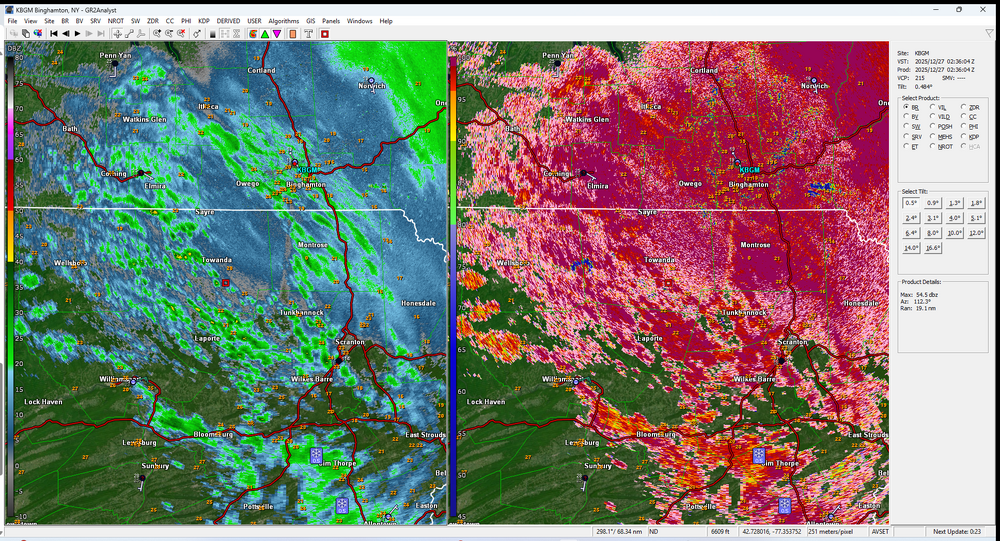Select the ZDR product radio button
Viewport: 1000px width, 541px height.
(964, 106)
